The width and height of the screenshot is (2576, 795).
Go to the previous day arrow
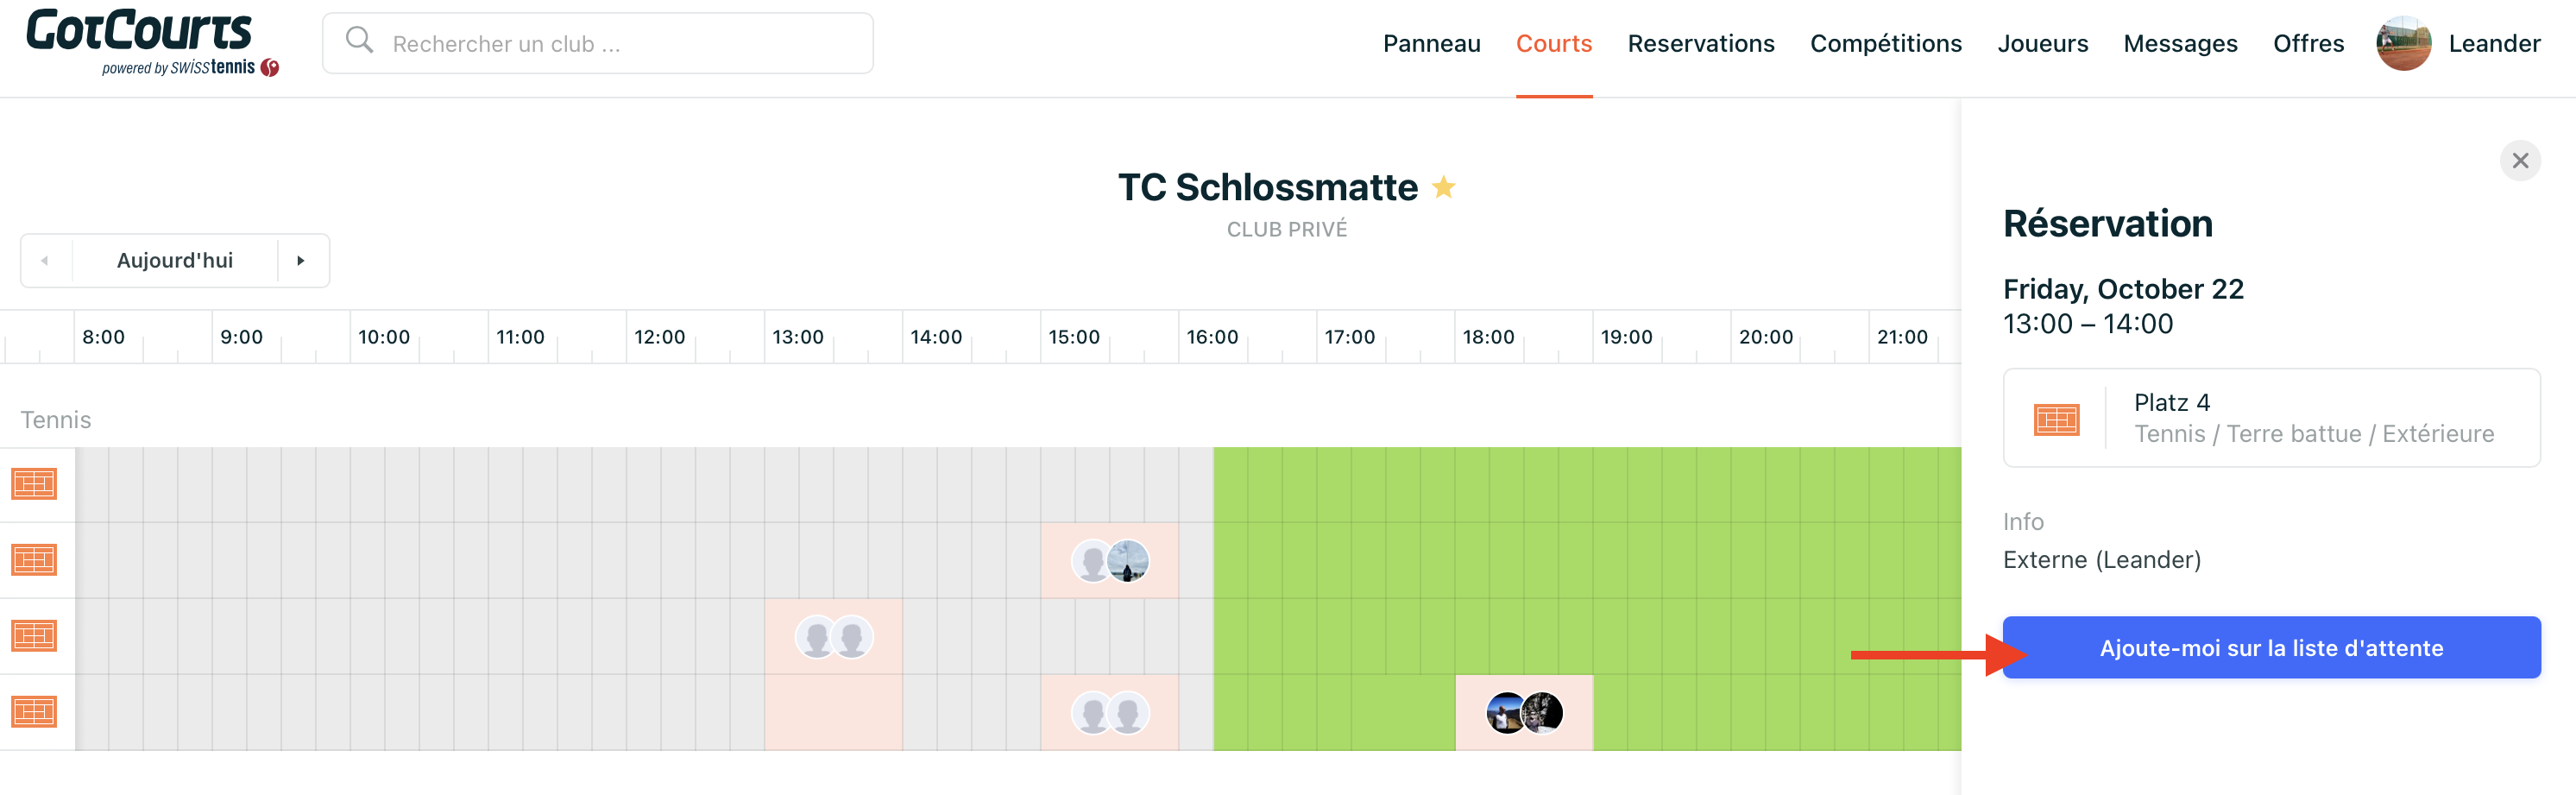point(45,261)
